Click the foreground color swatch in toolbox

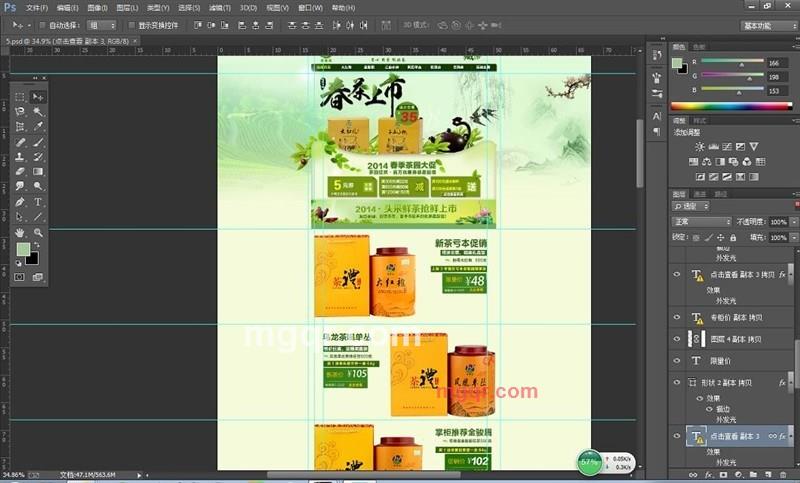click(x=23, y=249)
